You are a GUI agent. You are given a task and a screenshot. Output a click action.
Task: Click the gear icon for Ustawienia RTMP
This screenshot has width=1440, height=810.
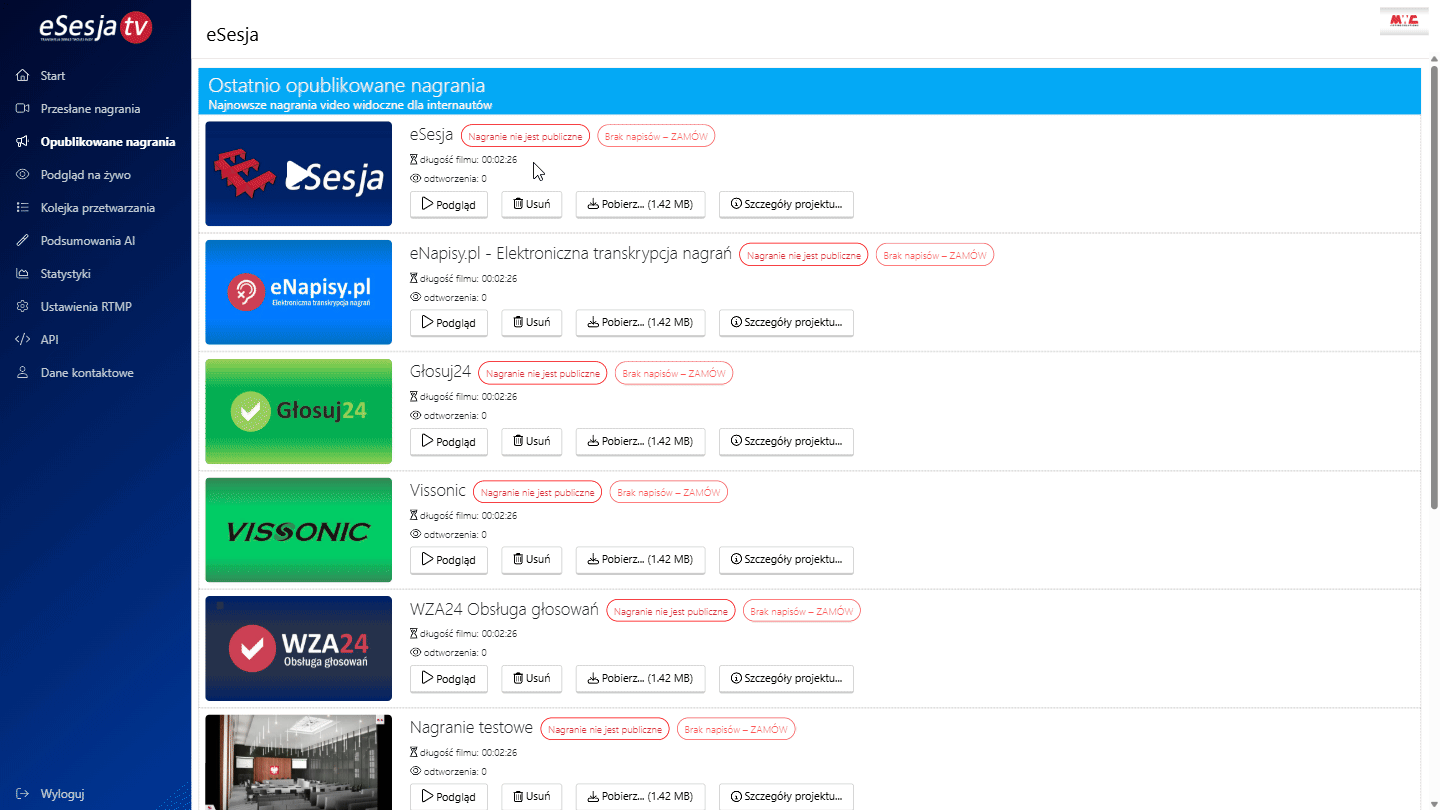(22, 307)
